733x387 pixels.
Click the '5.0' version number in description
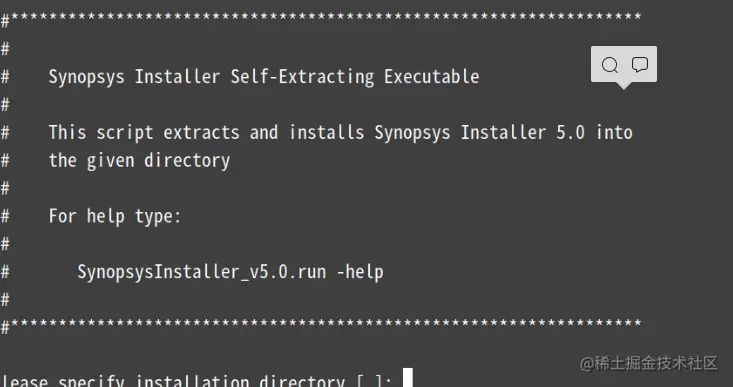coord(570,133)
